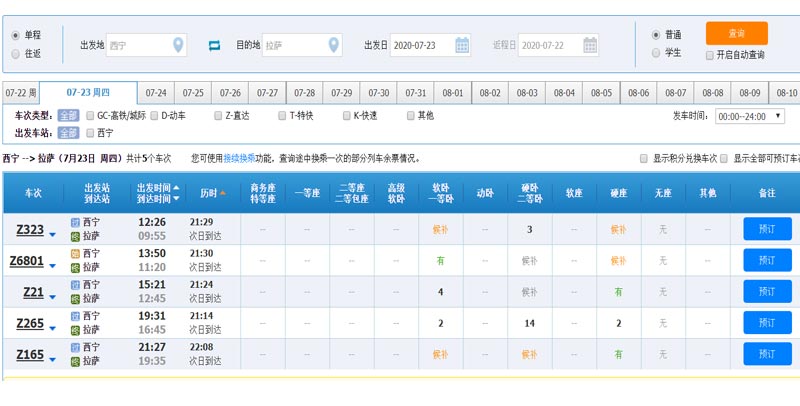Sort ascending by departure time arrow
Image resolution: width=800 pixels, height=406 pixels.
pos(176,187)
